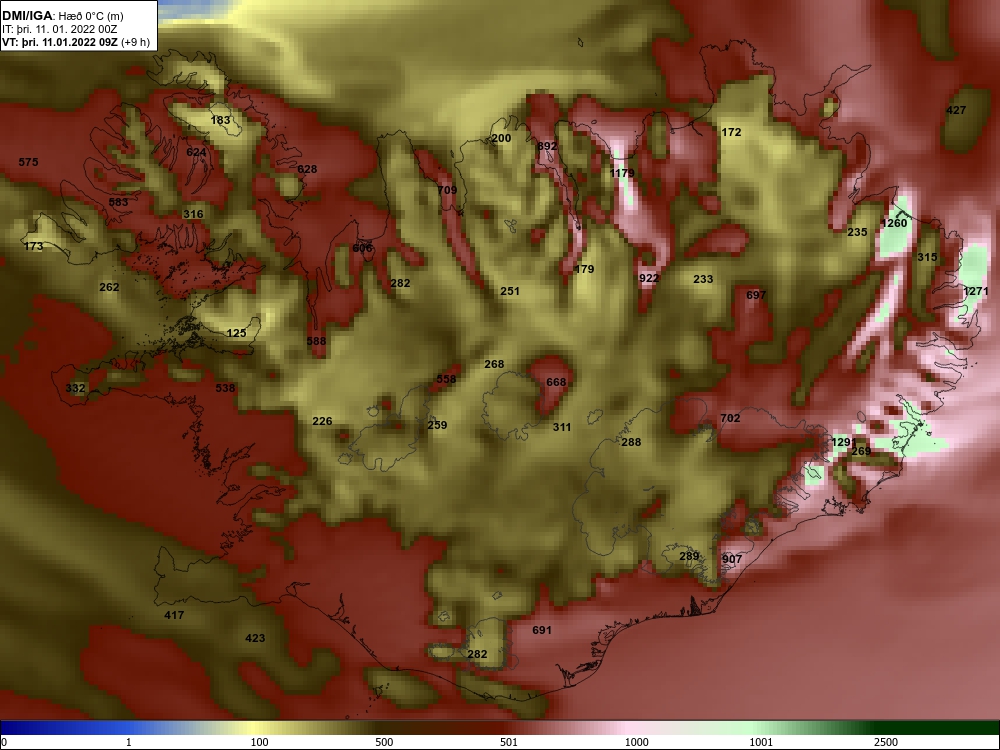Select the map value 538
Image resolution: width=1000 pixels, height=750 pixels.
[225, 388]
